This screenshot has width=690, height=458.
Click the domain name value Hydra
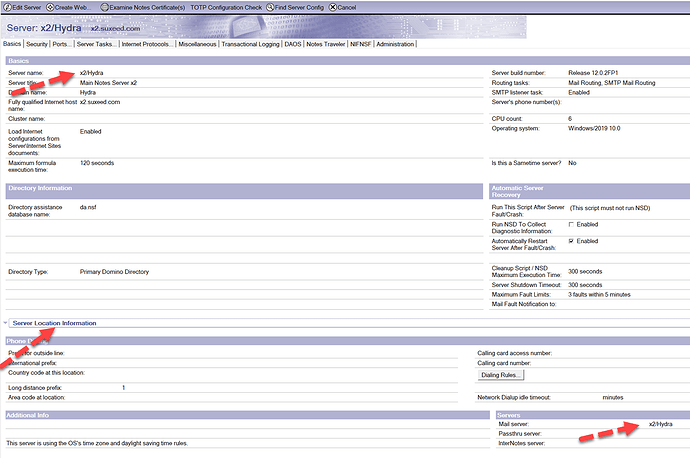click(x=88, y=92)
